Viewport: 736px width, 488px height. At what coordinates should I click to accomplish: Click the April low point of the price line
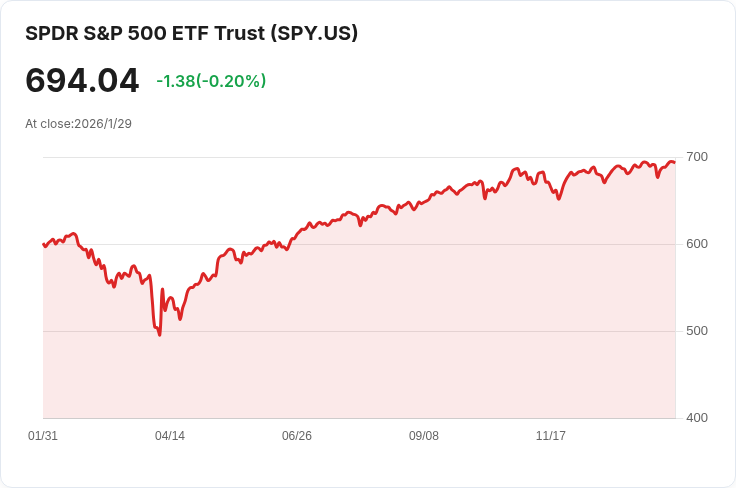pyautogui.click(x=159, y=334)
